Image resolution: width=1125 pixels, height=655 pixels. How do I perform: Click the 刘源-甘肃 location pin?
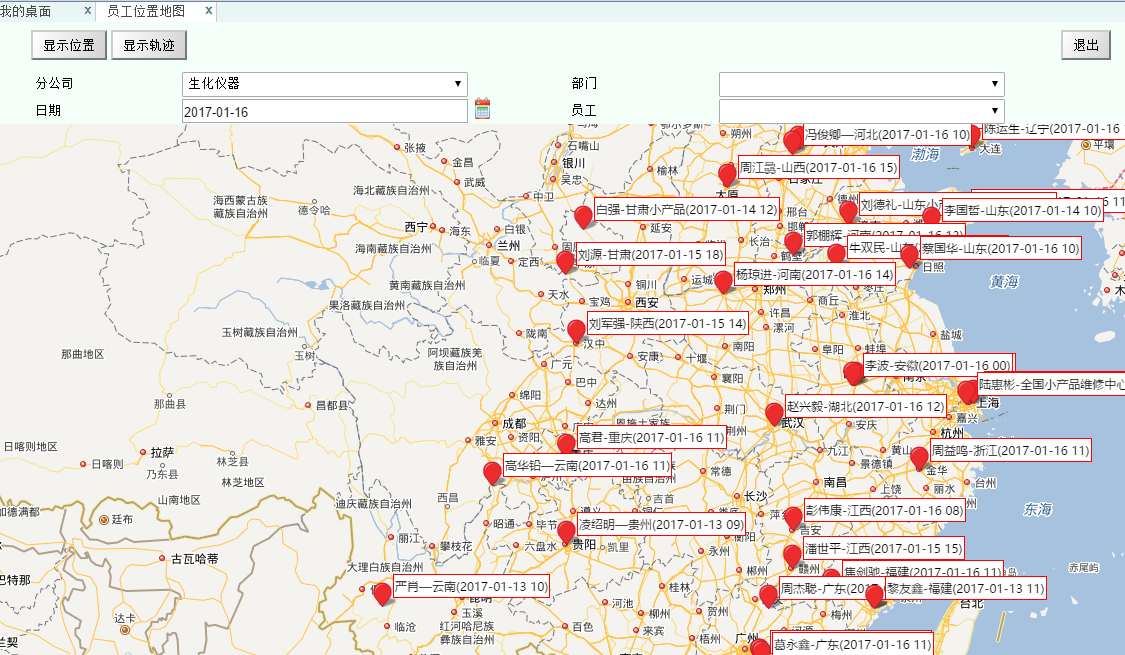(564, 261)
